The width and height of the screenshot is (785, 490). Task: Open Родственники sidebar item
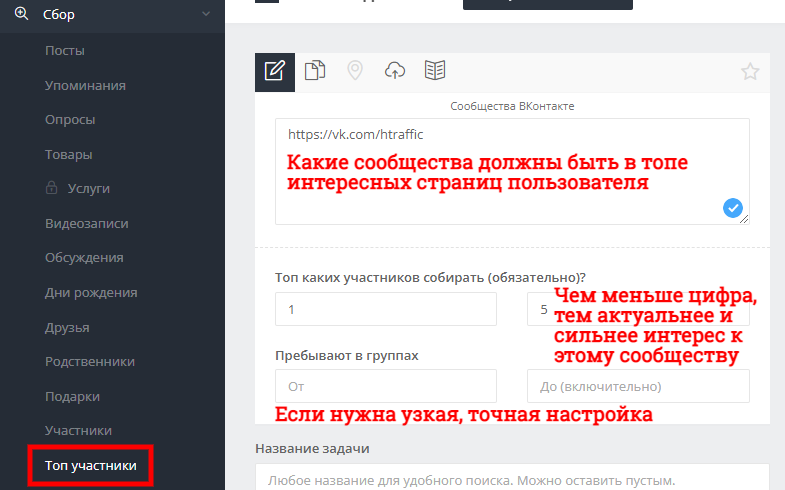(90, 361)
